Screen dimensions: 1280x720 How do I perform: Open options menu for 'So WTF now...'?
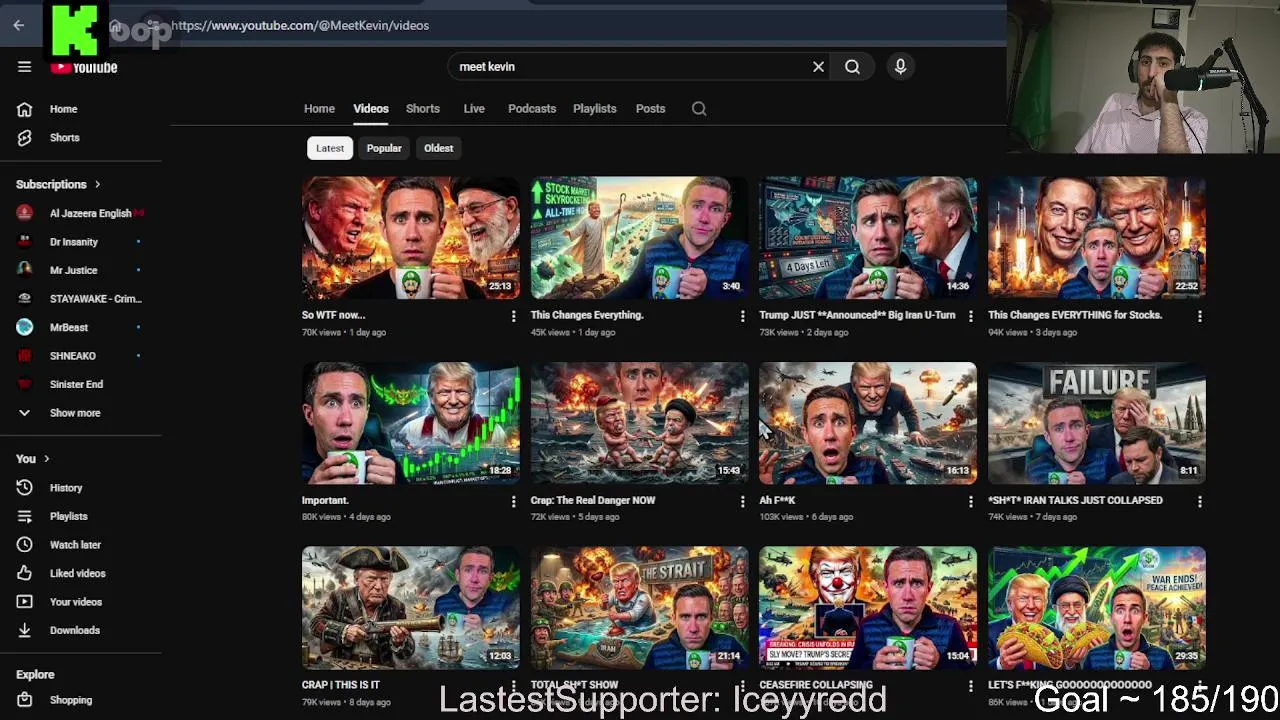tap(513, 316)
